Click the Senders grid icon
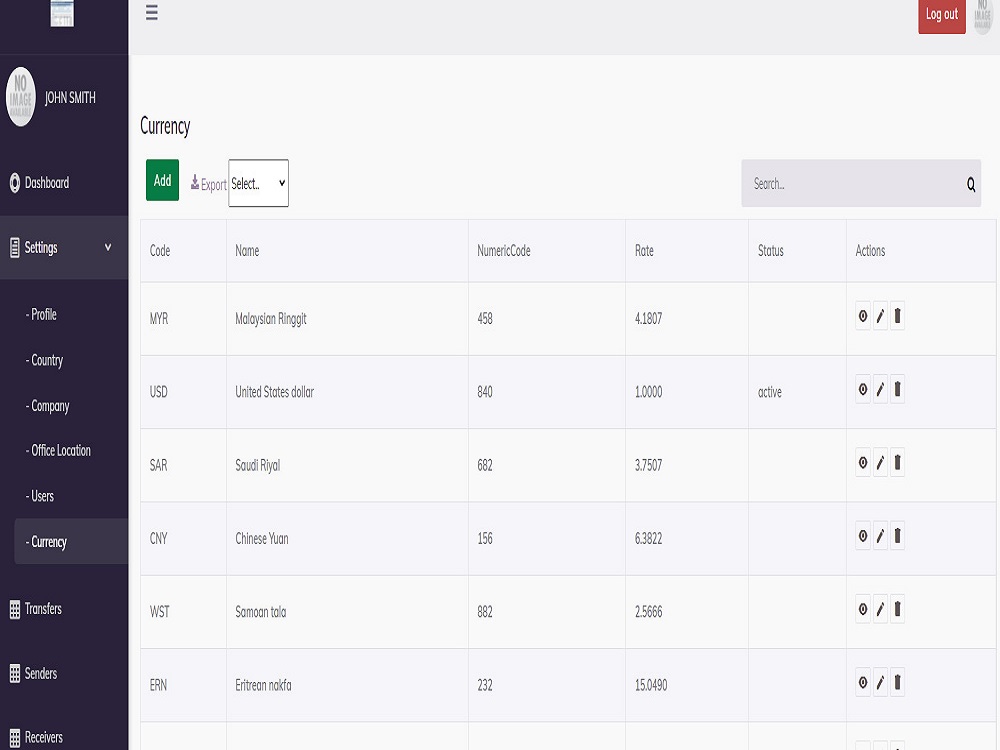Image resolution: width=1000 pixels, height=750 pixels. point(15,673)
